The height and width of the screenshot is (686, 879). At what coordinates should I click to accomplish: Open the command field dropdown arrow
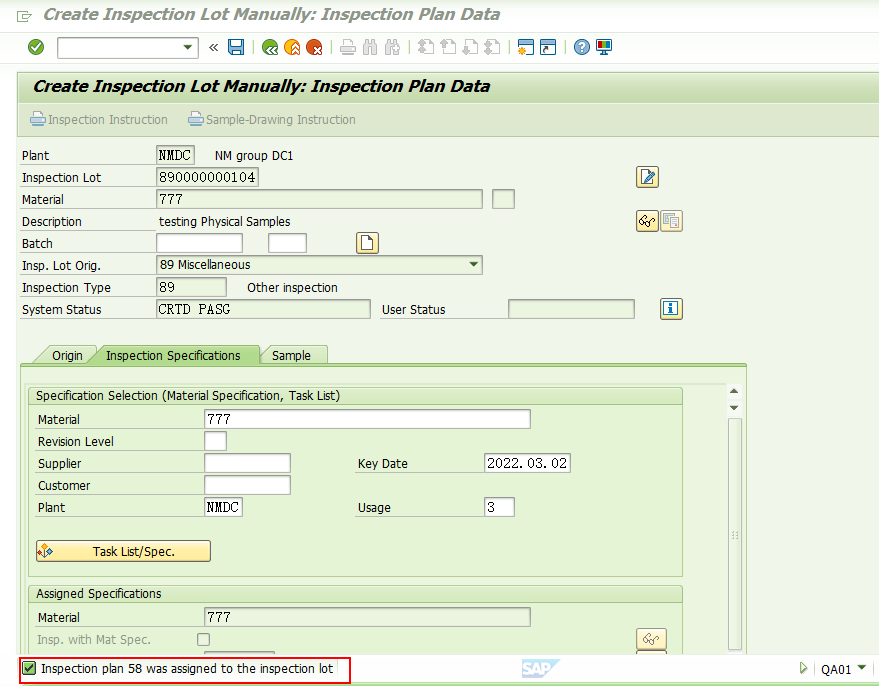pyautogui.click(x=188, y=48)
